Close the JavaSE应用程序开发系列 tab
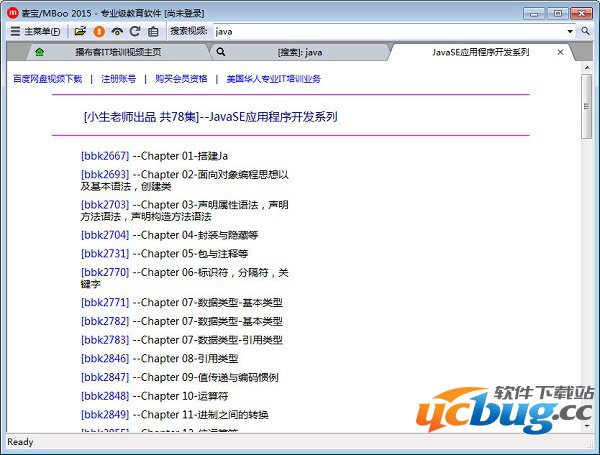Viewport: 600px width, 455px height. [560, 52]
